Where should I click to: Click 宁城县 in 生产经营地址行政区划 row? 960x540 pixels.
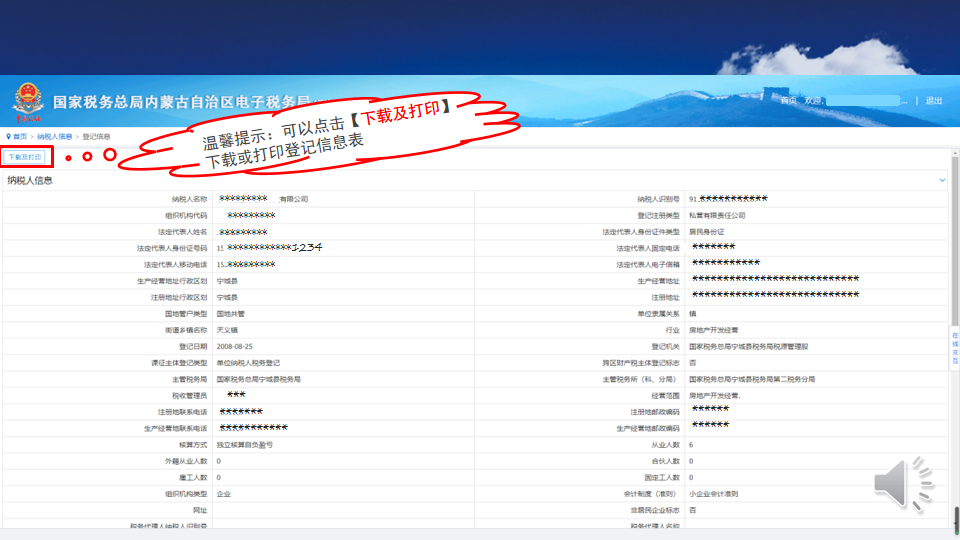227,281
